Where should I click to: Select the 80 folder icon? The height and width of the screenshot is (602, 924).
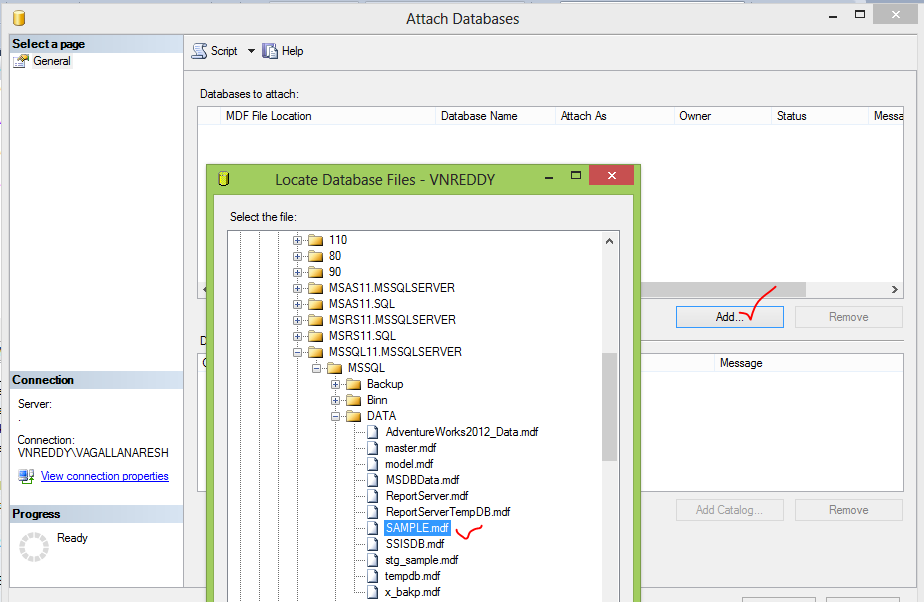[x=316, y=256]
